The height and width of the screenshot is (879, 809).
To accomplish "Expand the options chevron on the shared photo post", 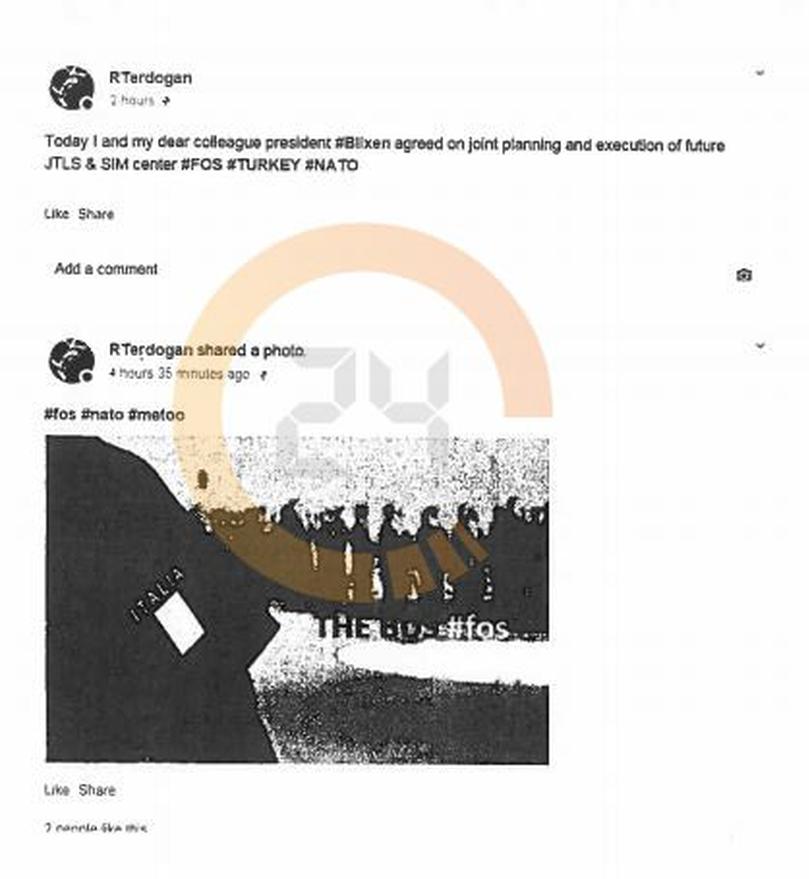I will click(760, 345).
